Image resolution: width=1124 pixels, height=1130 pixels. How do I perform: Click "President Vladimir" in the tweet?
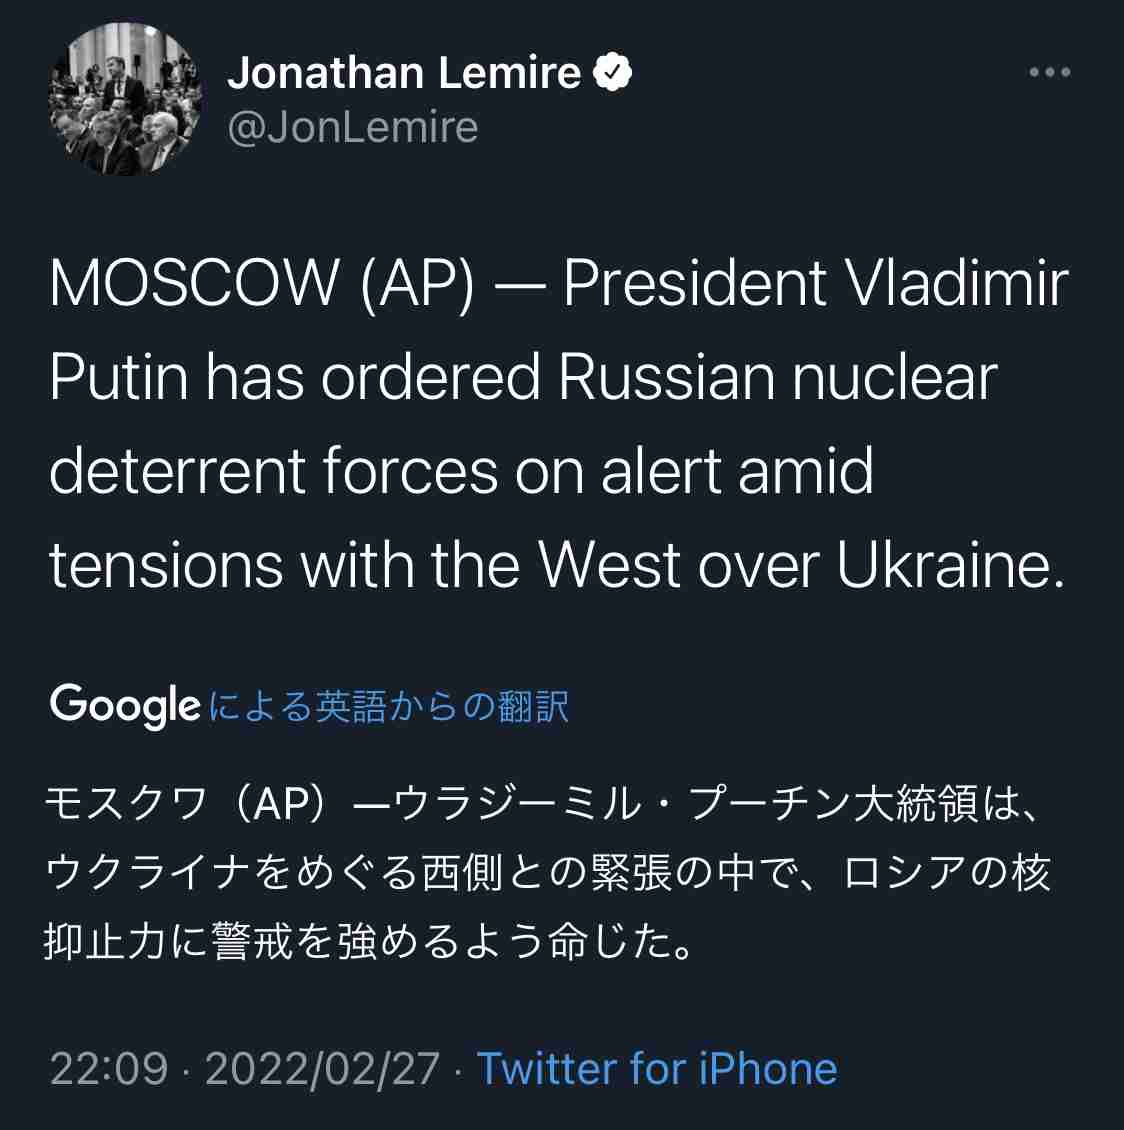(816, 284)
